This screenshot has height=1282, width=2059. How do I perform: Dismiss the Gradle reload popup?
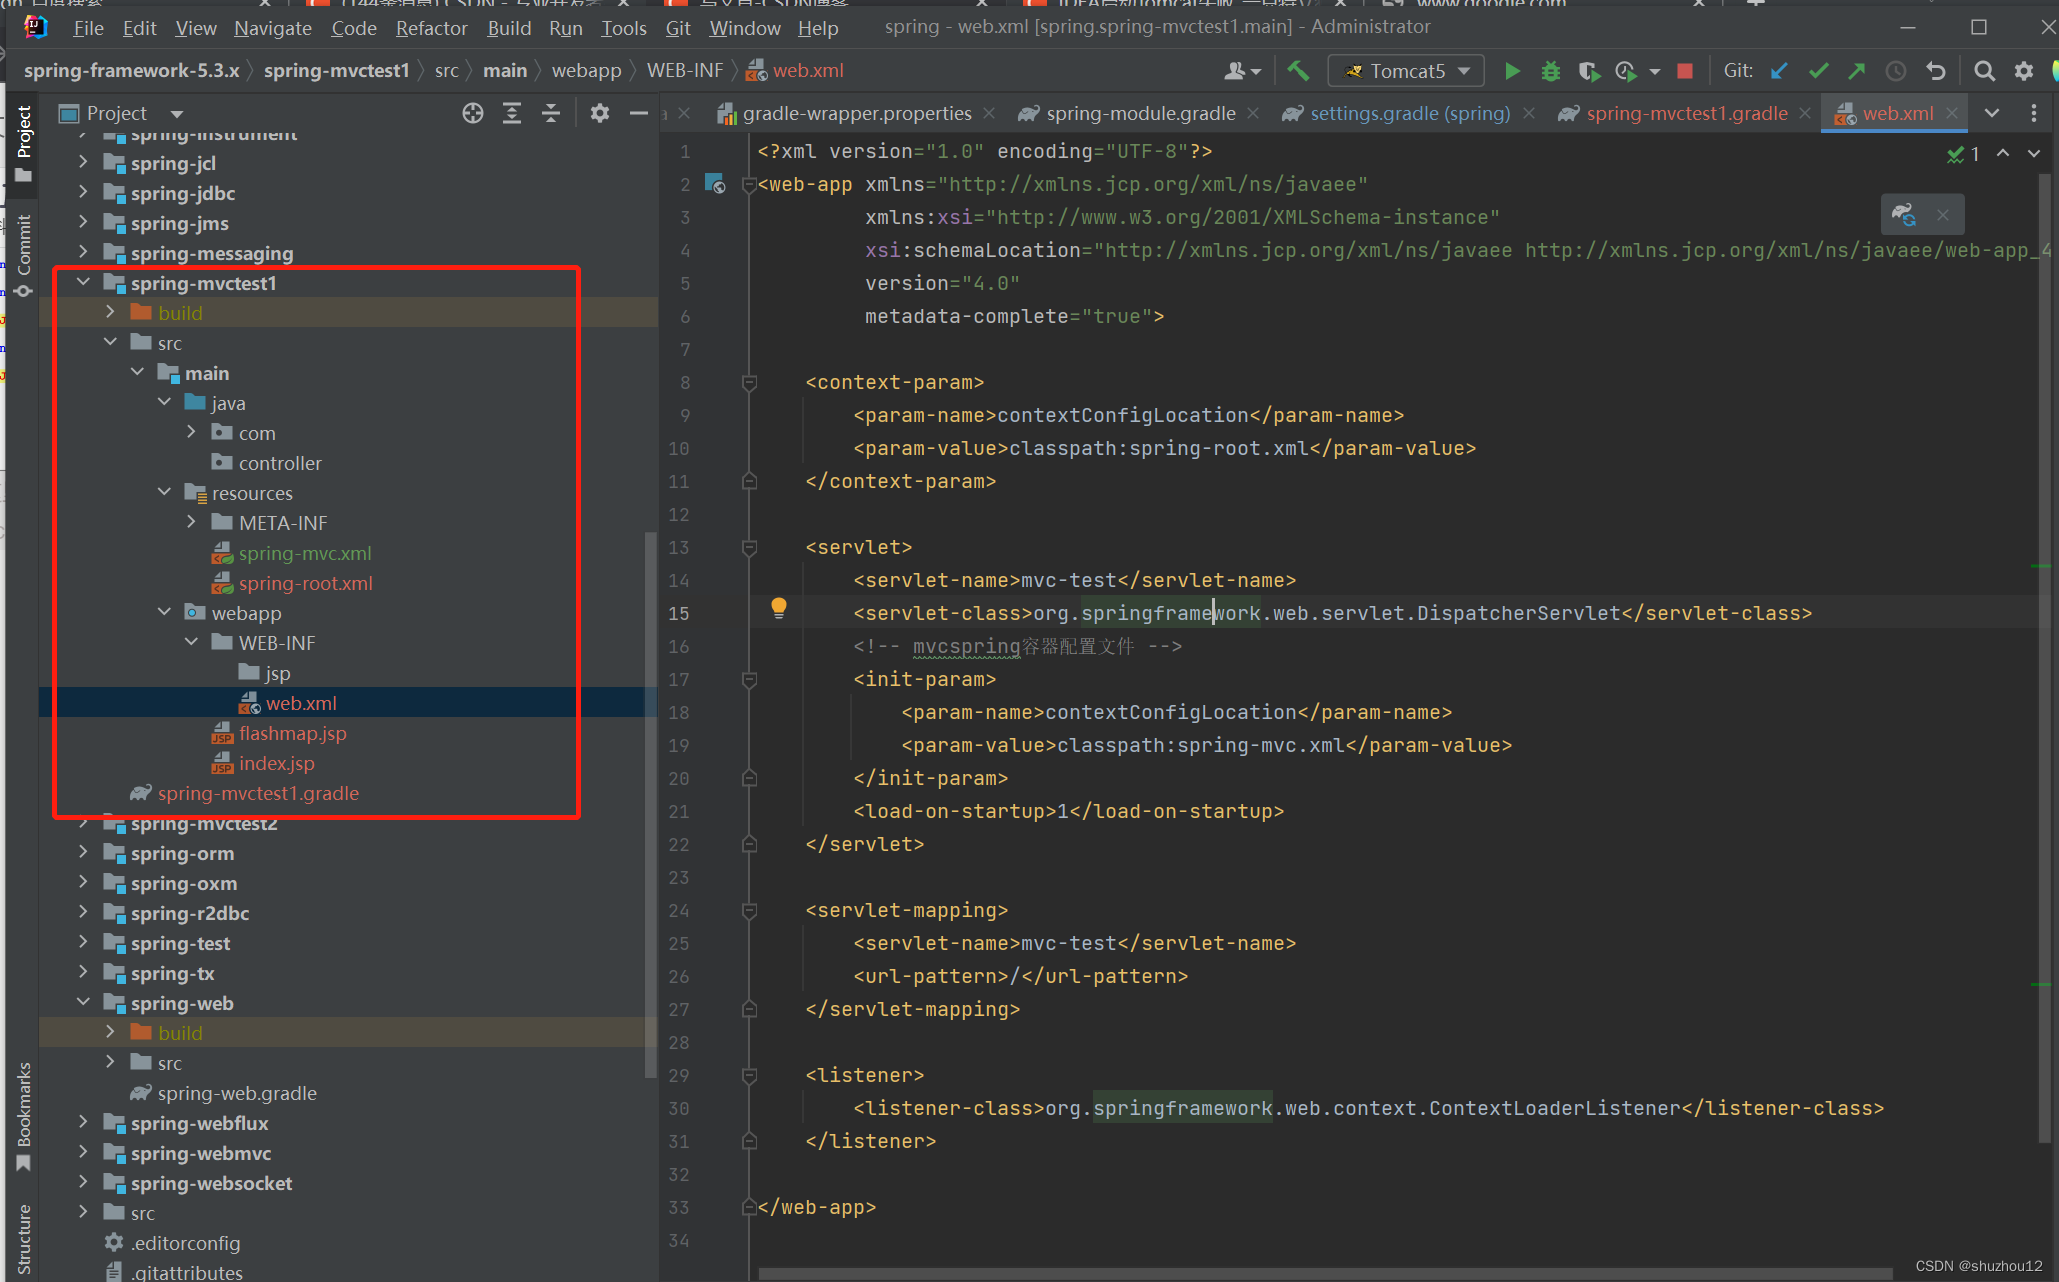[1943, 215]
